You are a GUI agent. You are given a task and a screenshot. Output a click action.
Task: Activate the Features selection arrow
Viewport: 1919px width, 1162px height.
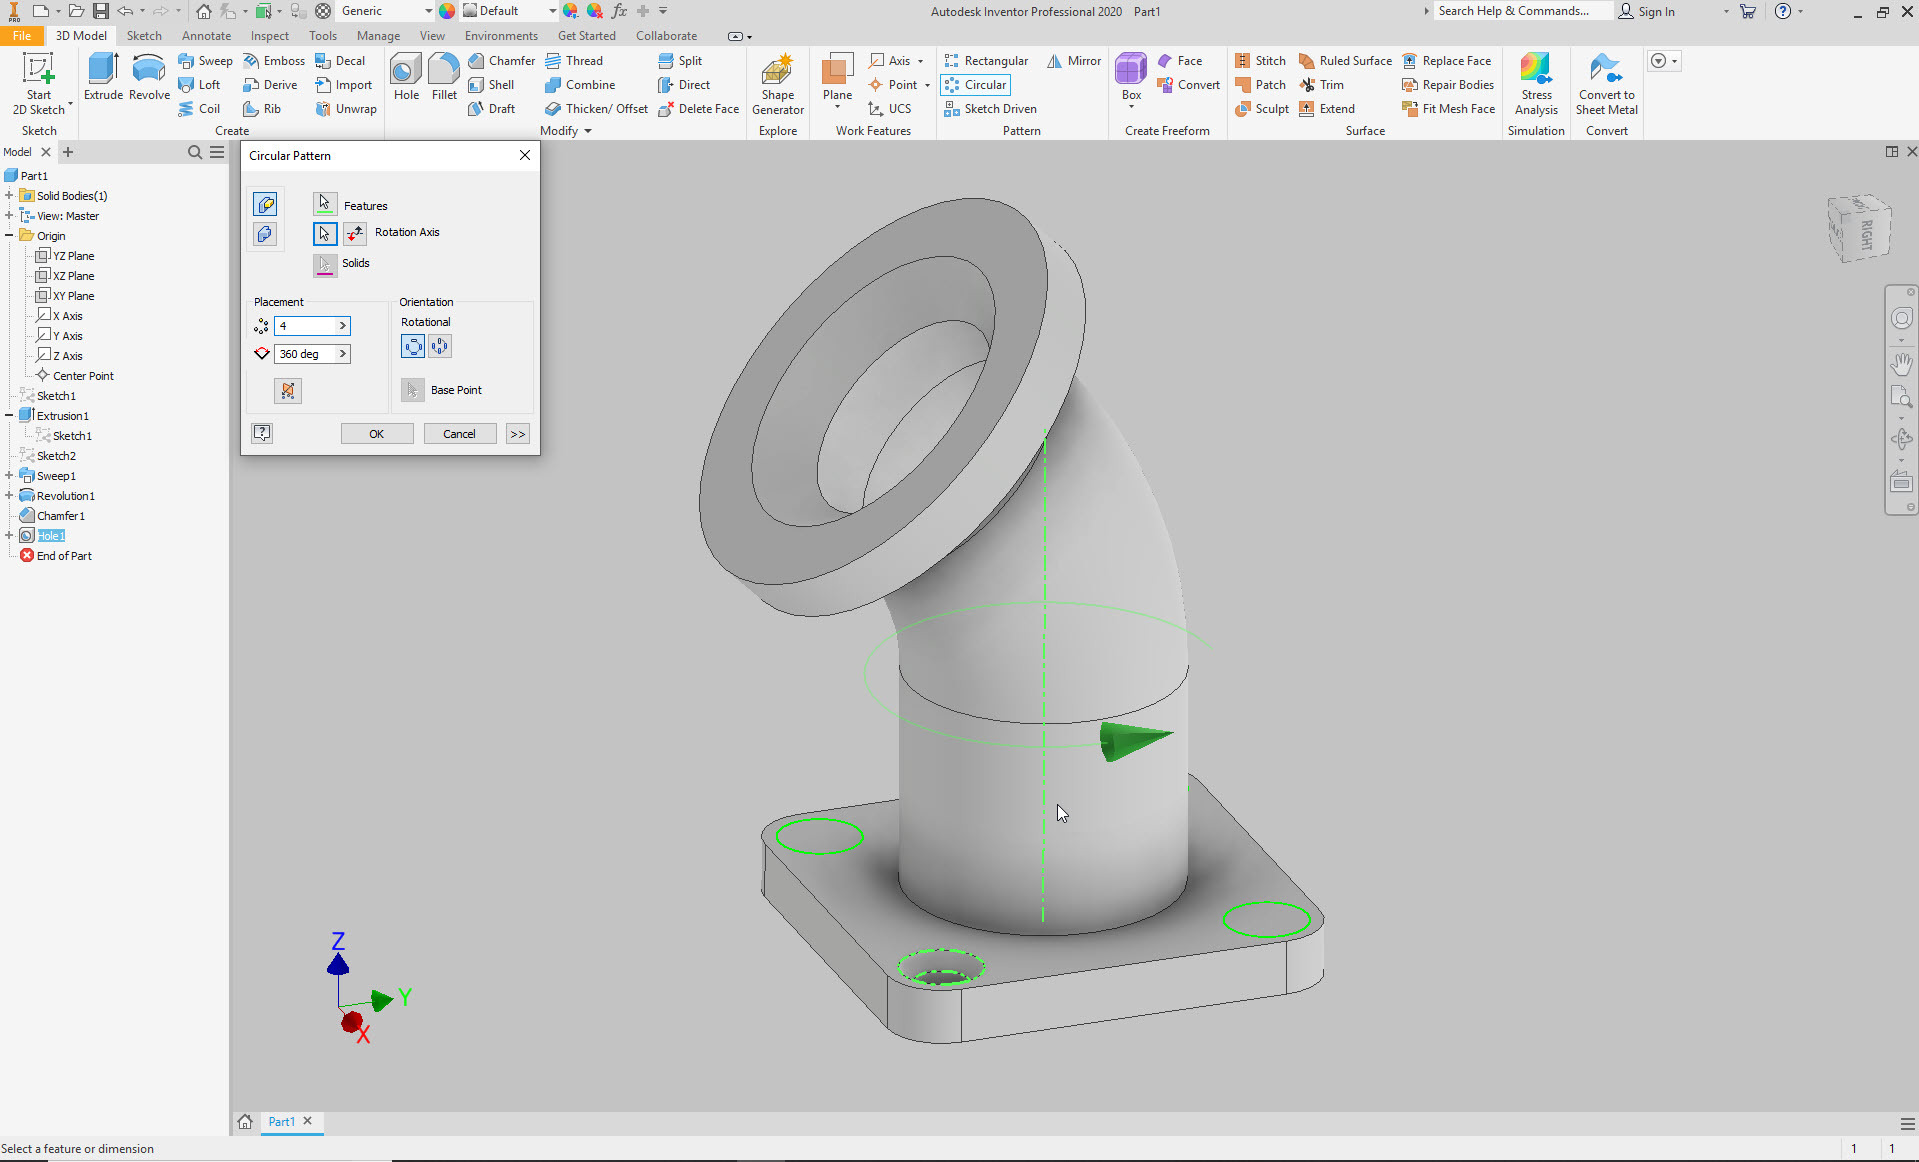click(x=325, y=204)
